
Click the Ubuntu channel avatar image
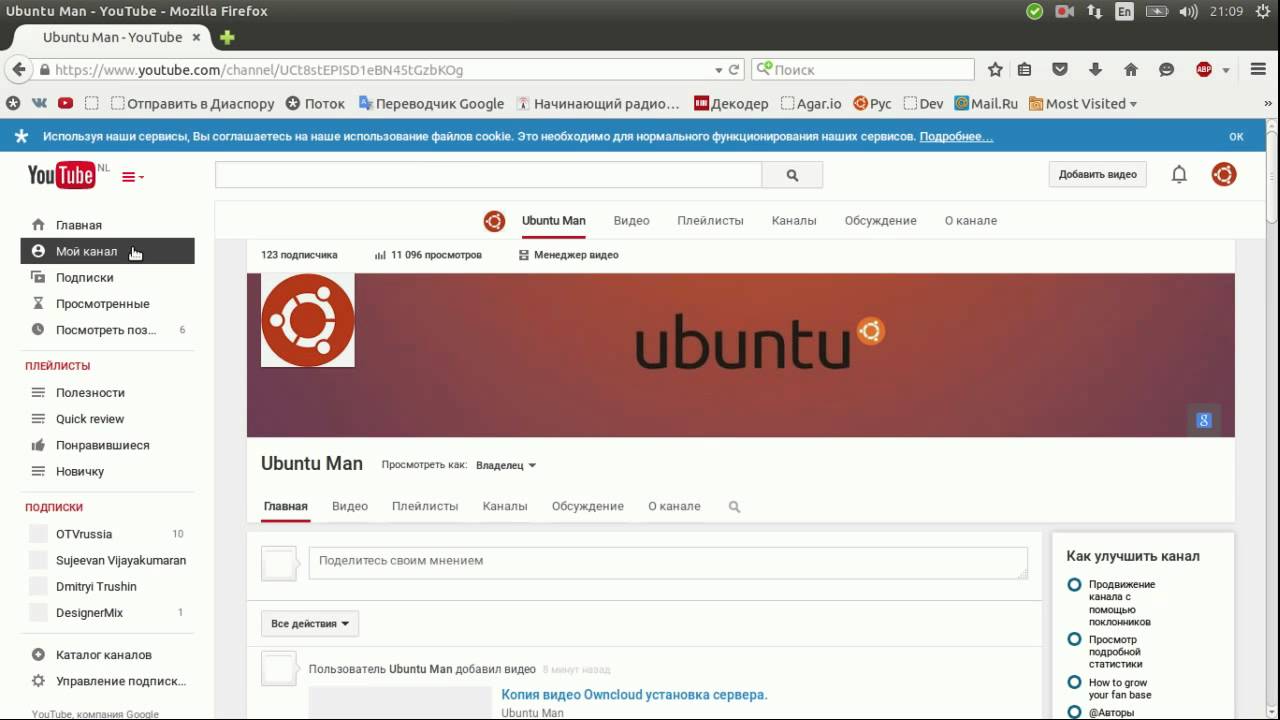click(x=308, y=320)
